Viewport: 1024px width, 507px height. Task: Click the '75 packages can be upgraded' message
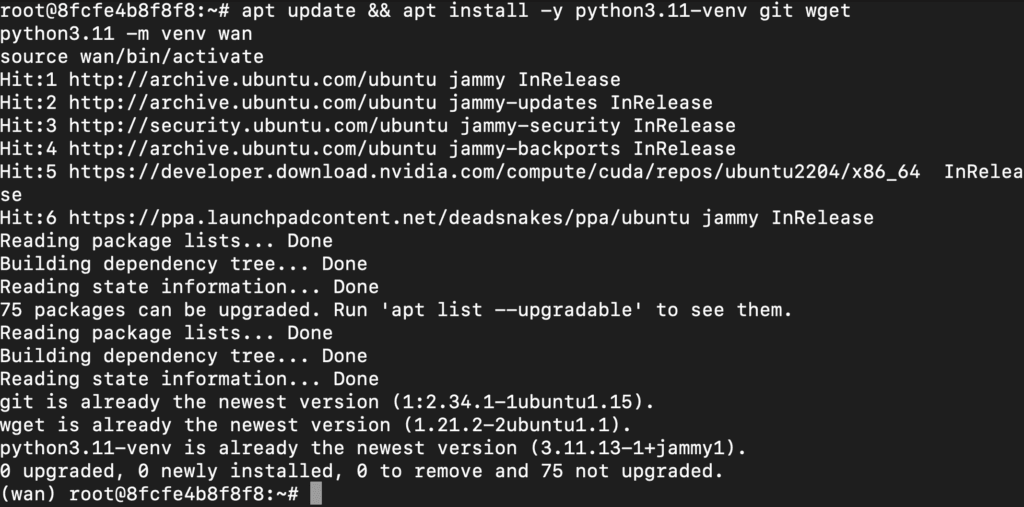coord(396,310)
